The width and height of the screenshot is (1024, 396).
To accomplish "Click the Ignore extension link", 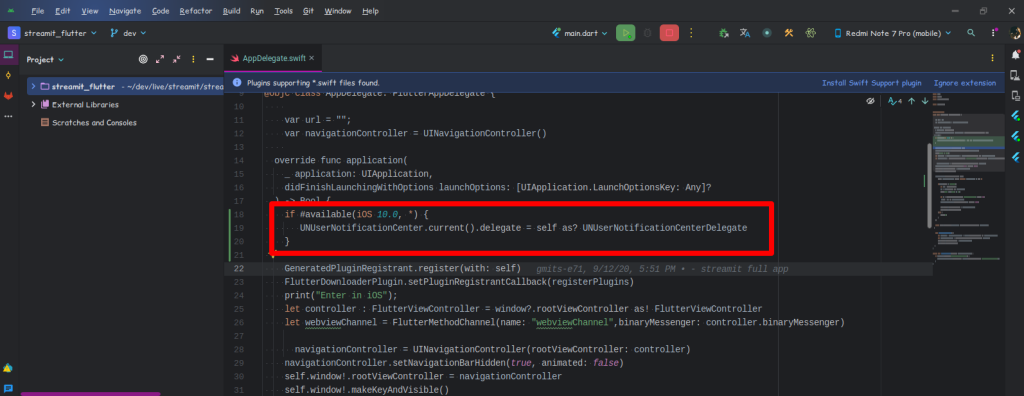I will 965,83.
